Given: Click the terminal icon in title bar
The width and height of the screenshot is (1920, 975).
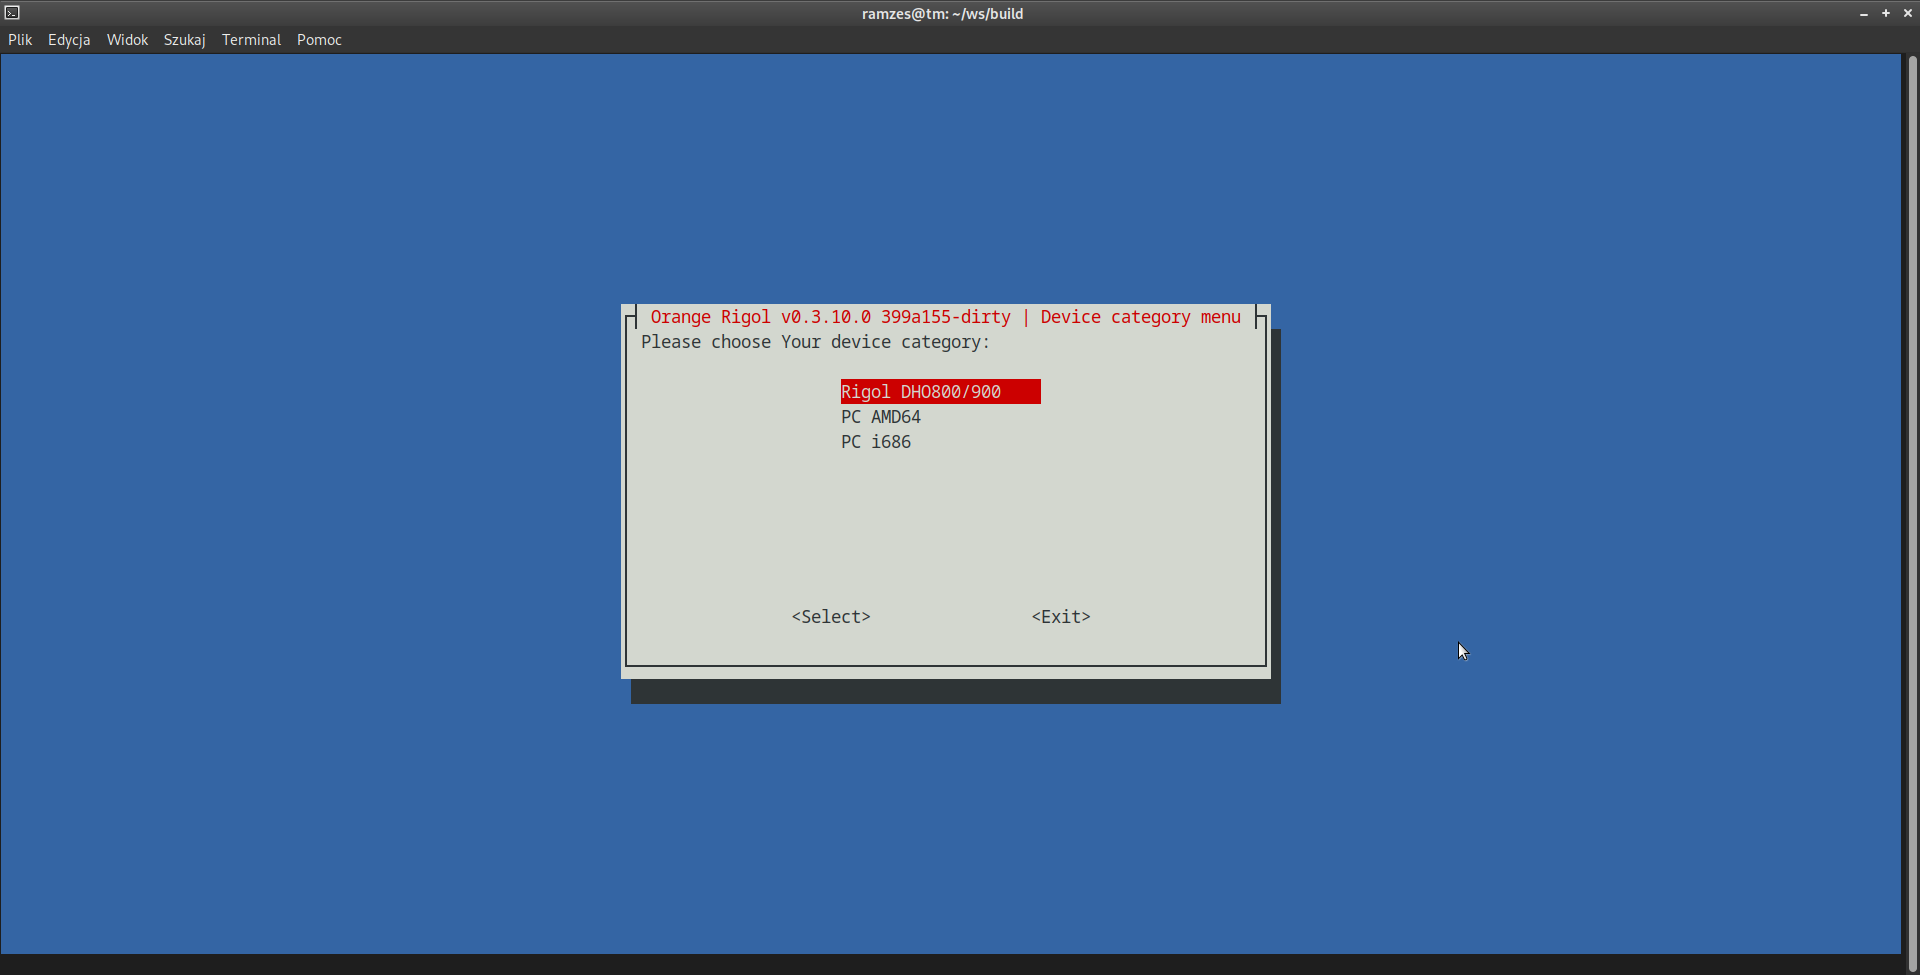Looking at the screenshot, I should [12, 13].
